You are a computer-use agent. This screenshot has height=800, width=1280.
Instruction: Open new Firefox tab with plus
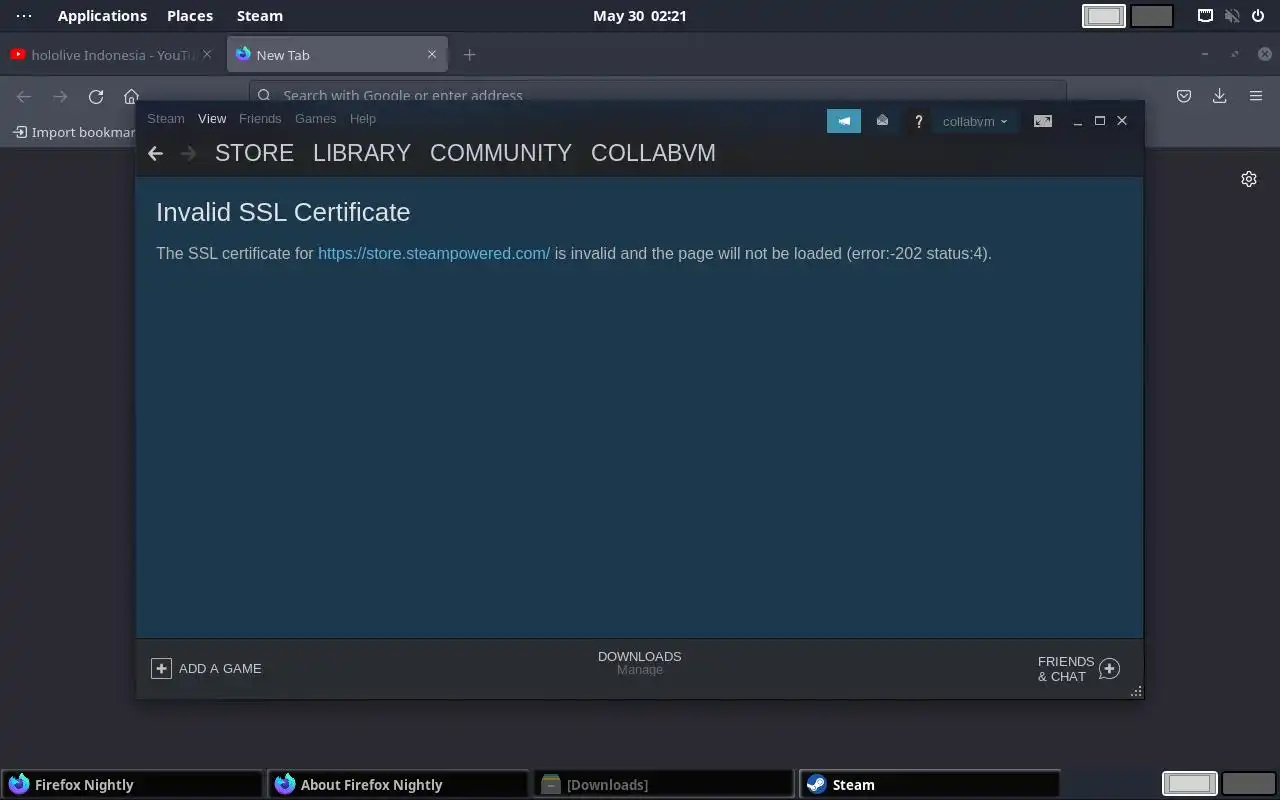[x=469, y=55]
